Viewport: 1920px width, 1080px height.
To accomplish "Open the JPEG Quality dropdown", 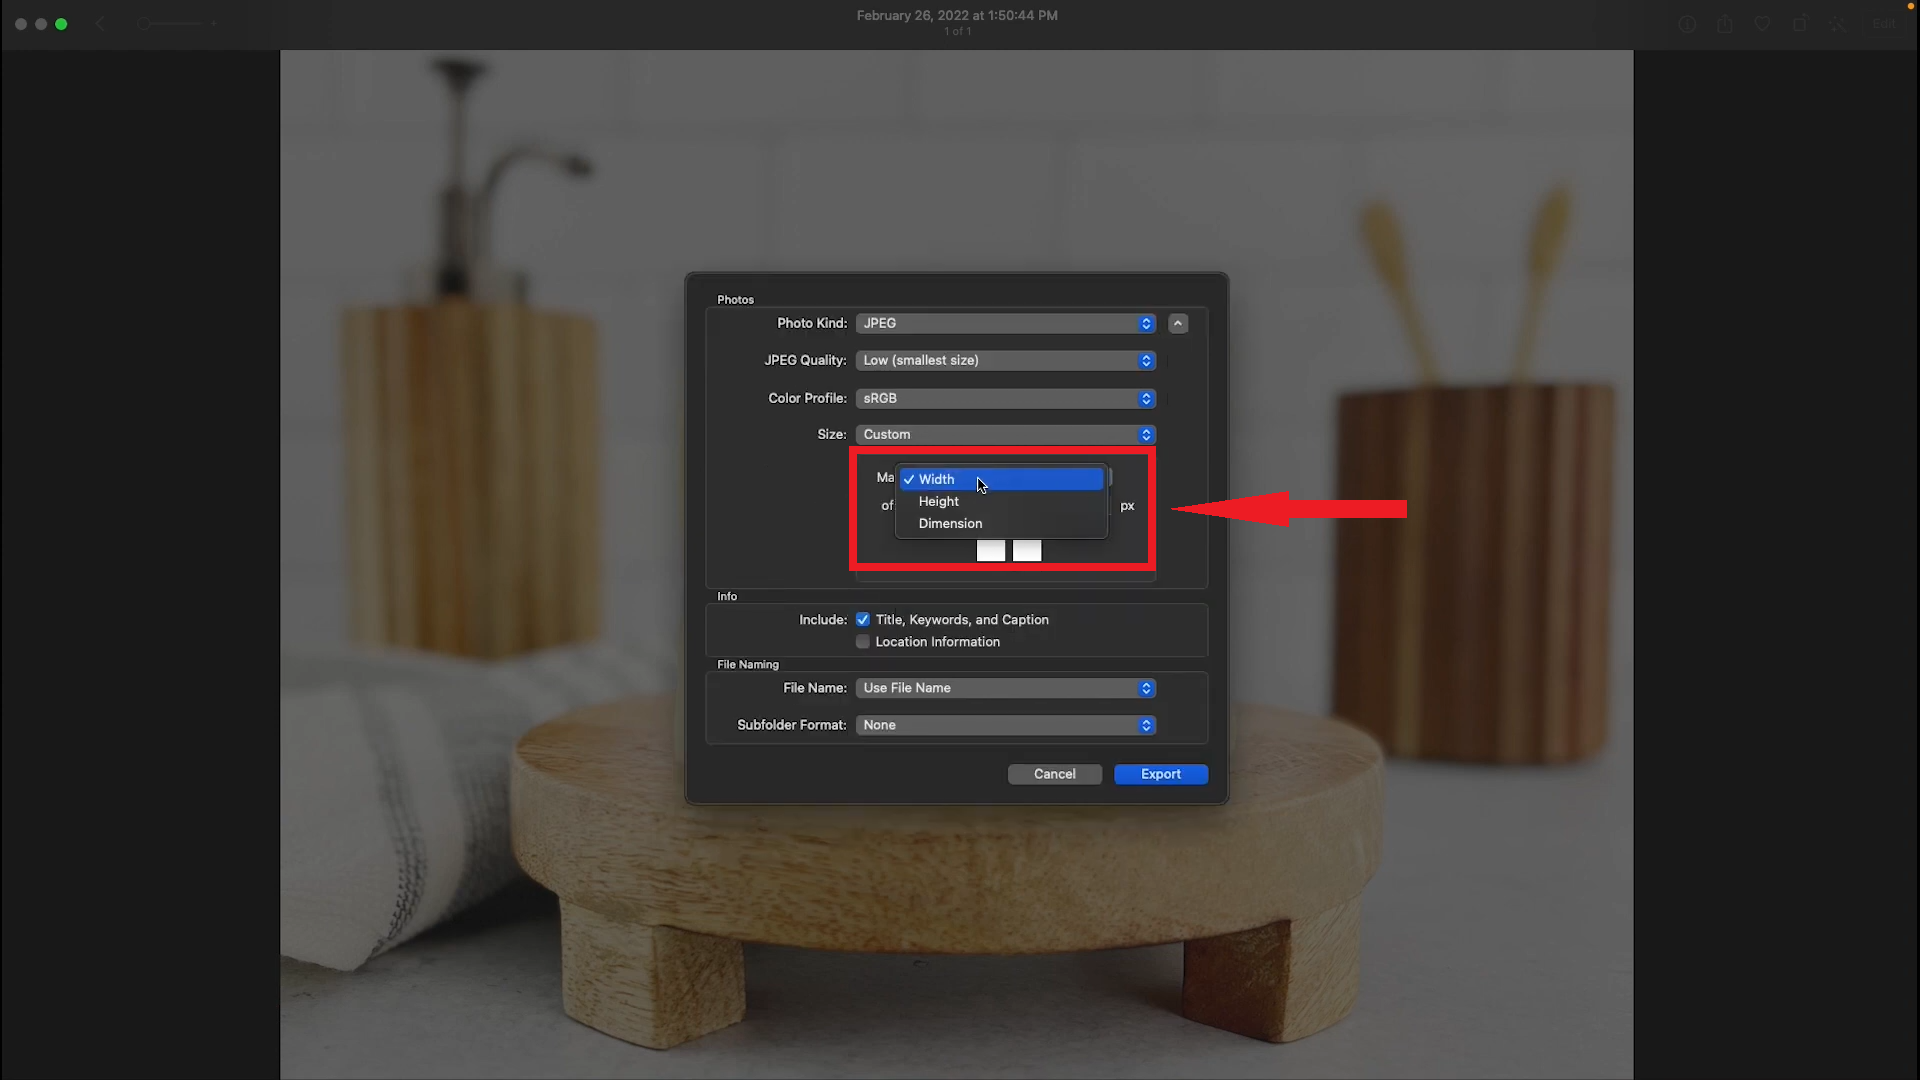I will pos(1005,360).
